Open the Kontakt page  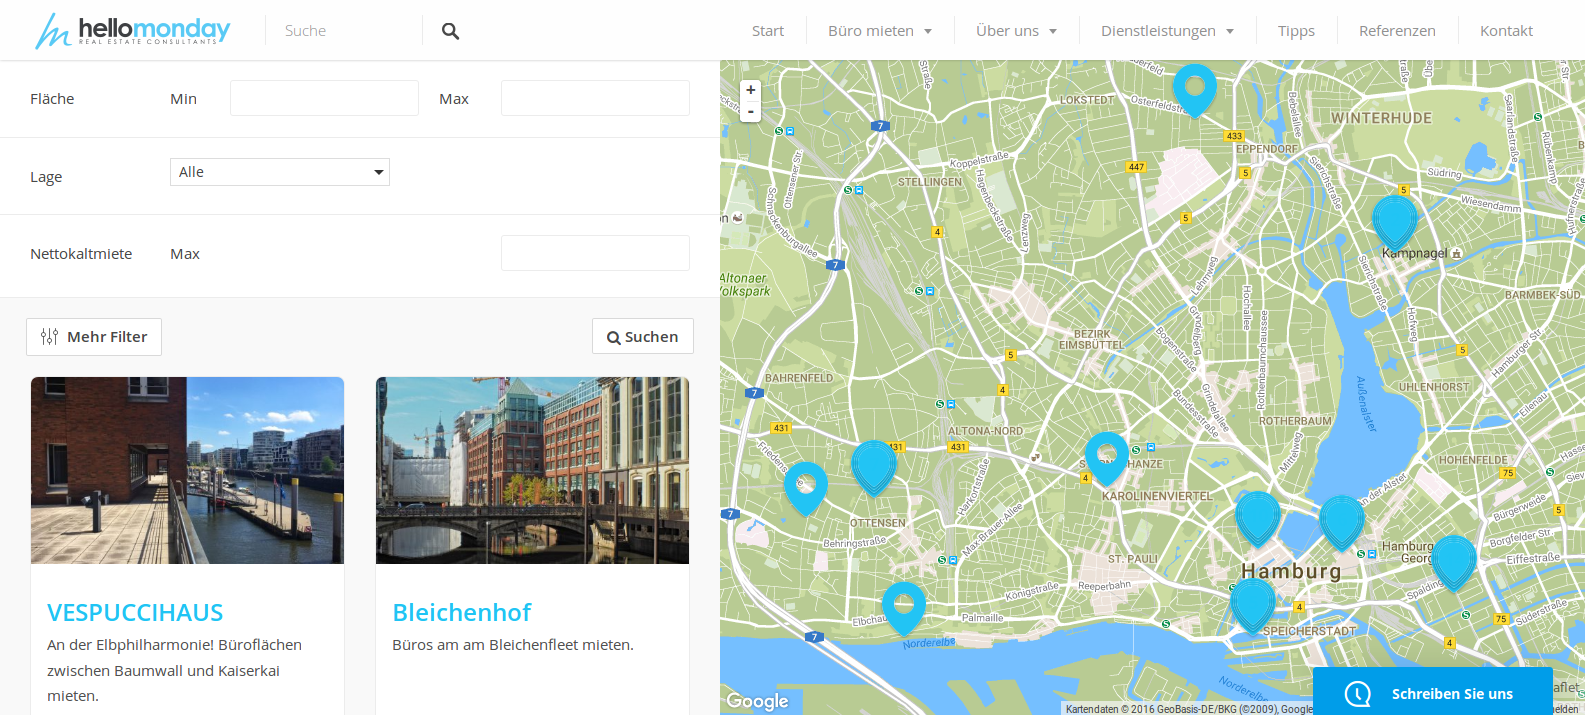(1506, 31)
